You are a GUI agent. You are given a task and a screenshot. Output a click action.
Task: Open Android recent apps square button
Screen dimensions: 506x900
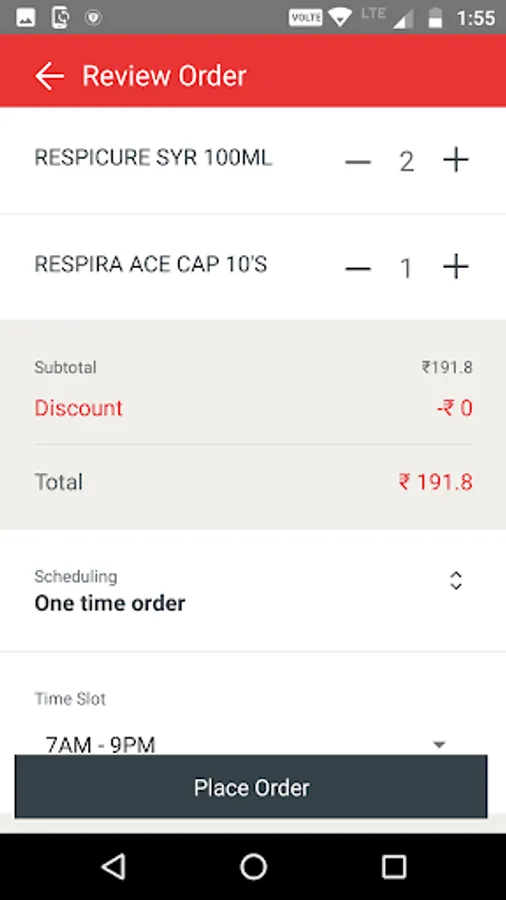click(x=394, y=867)
